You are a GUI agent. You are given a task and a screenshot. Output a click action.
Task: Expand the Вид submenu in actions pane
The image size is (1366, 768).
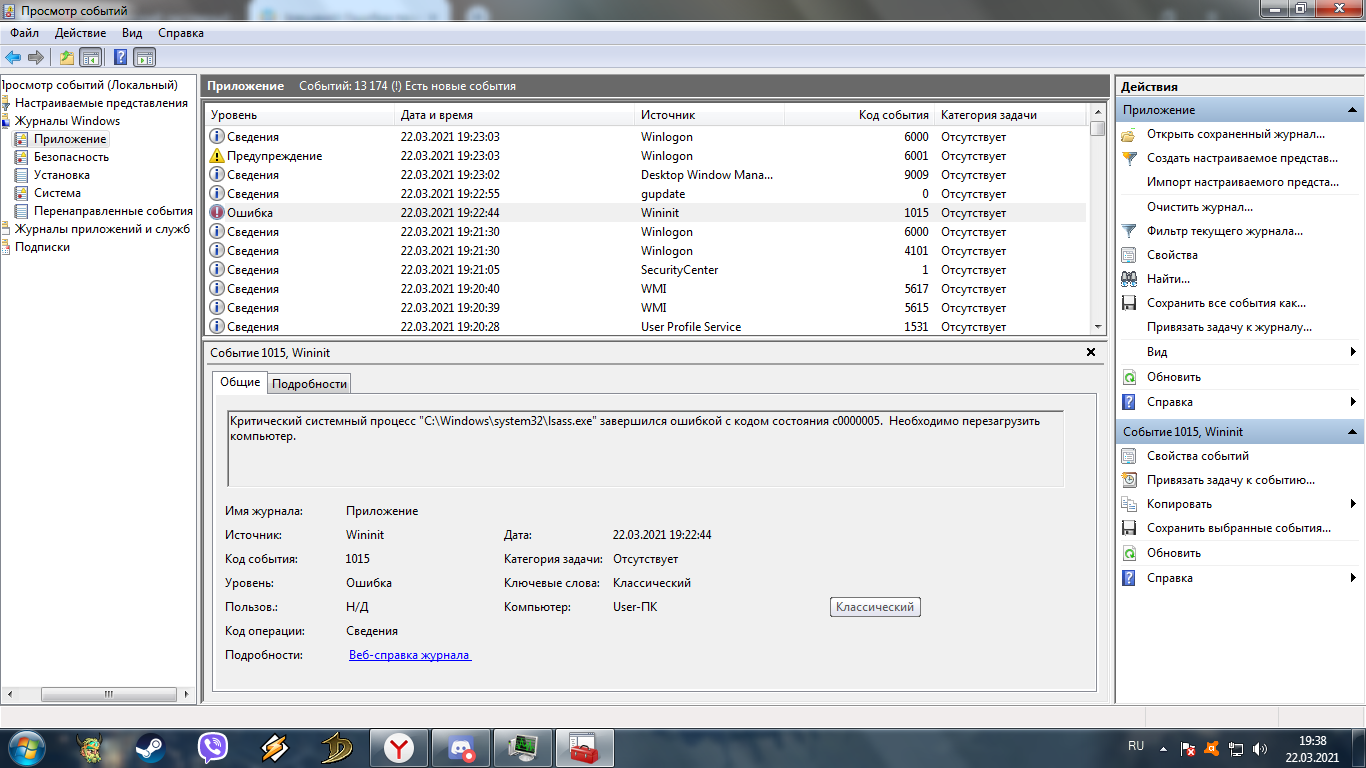[1352, 352]
